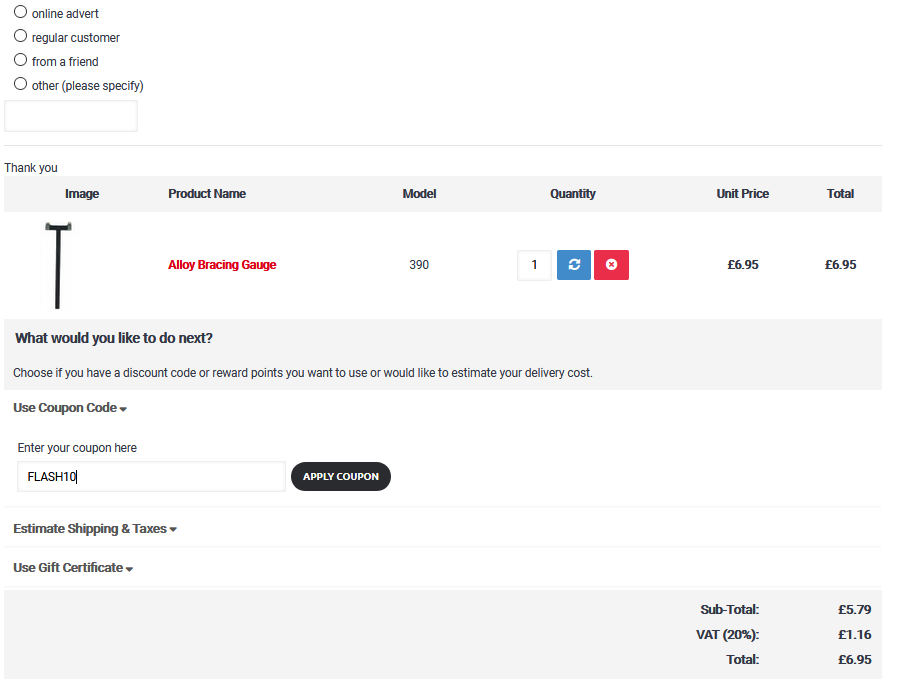
Task: Select the online advert radio option
Action: 20,12
